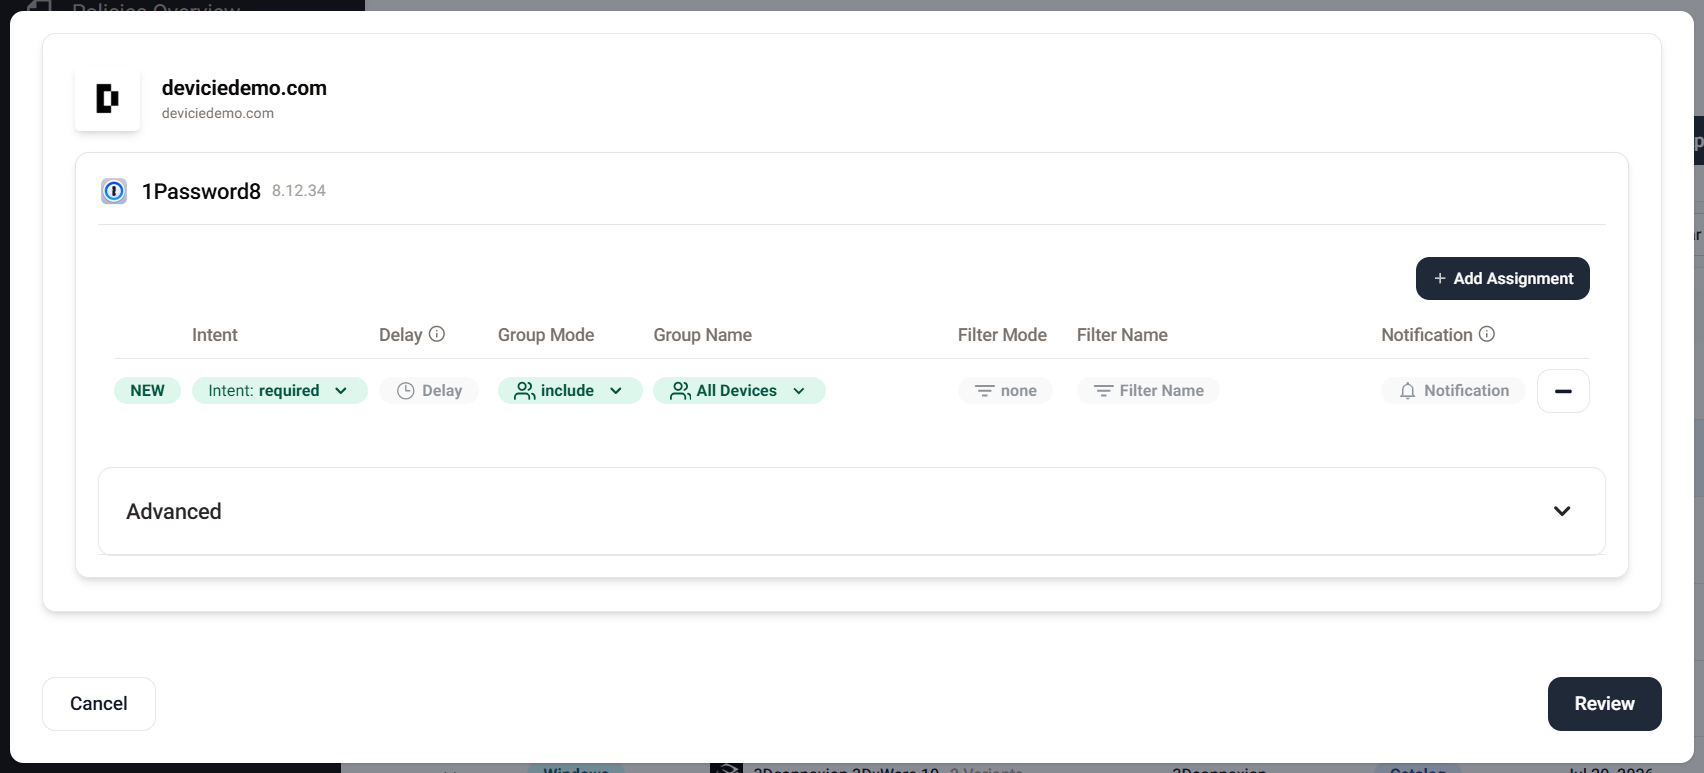Click the Review button
Viewport: 1704px width, 773px height.
[1604, 704]
